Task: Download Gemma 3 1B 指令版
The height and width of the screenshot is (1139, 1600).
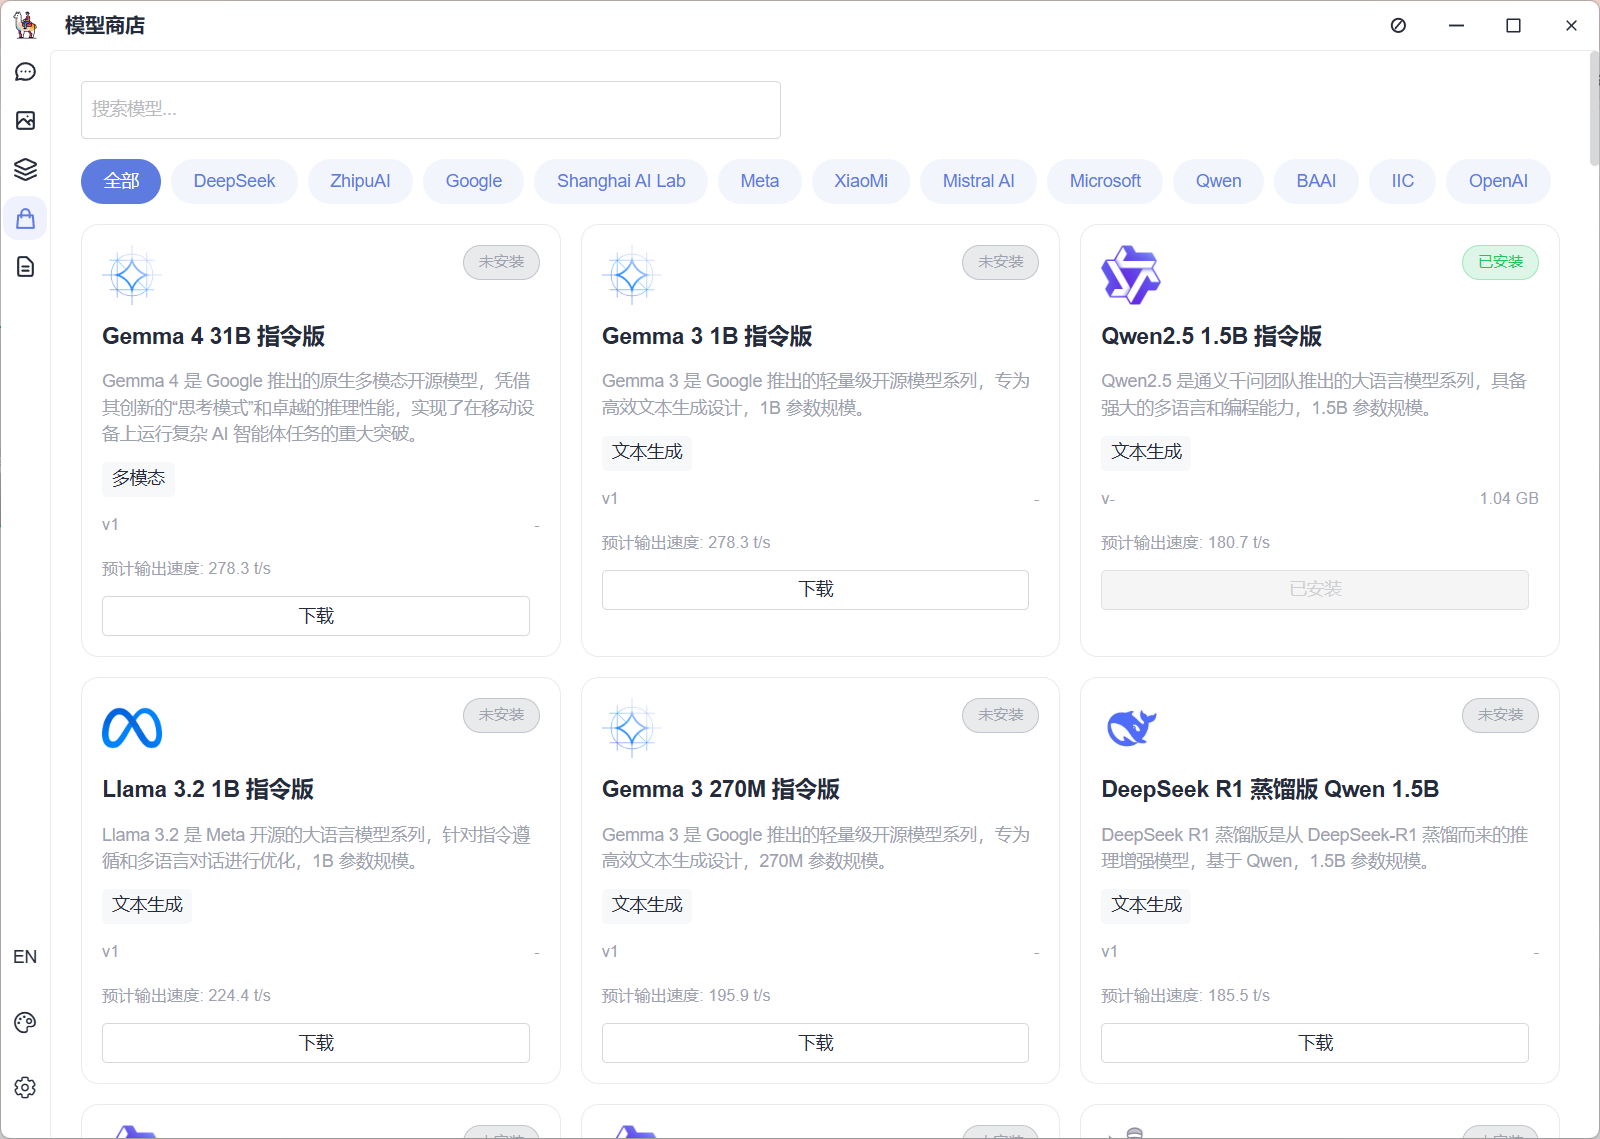Action: (x=815, y=590)
